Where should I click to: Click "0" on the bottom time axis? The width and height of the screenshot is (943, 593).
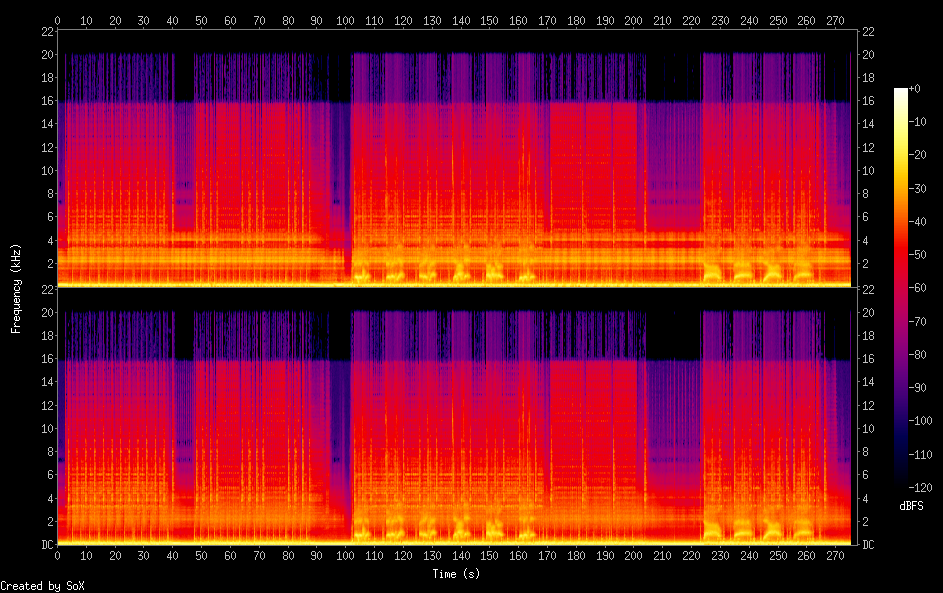[x=57, y=556]
